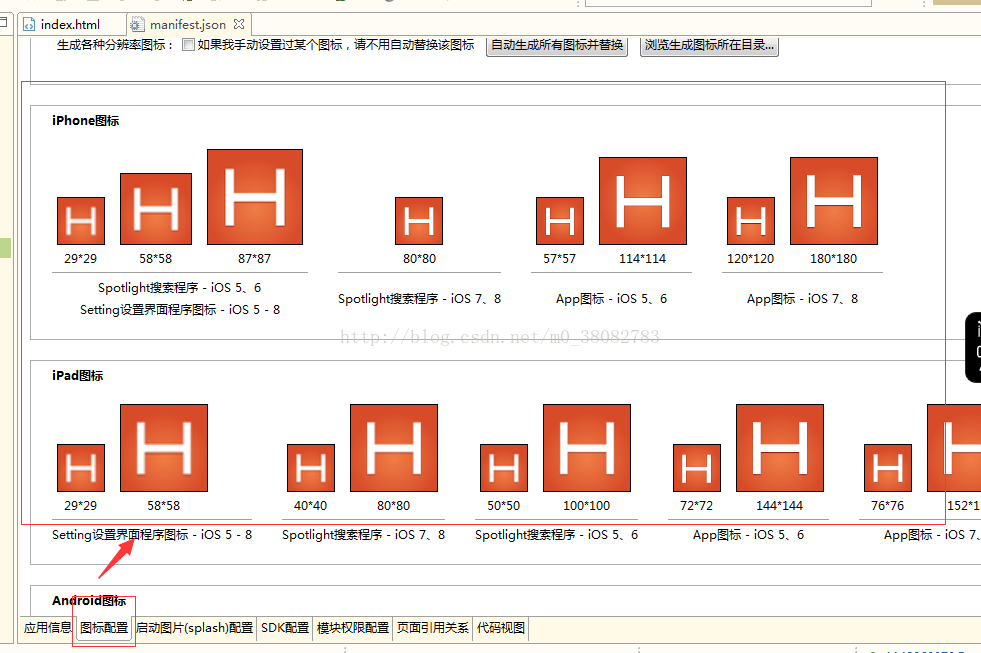Click the iPad 144*144 App icon

pos(780,448)
